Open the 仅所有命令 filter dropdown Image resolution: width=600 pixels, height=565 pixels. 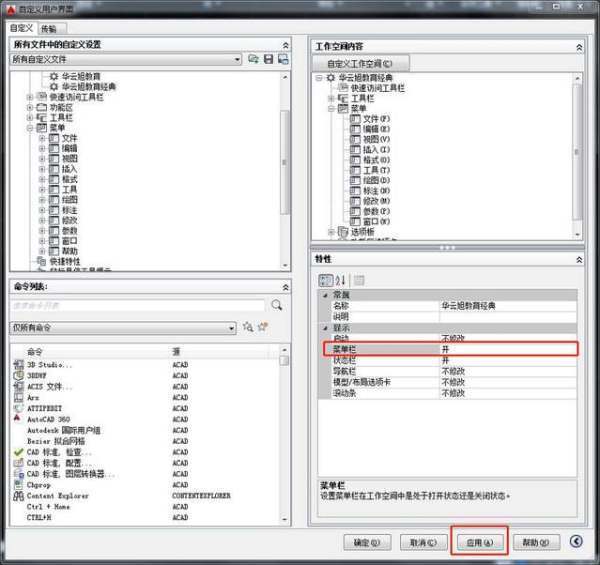click(x=231, y=328)
